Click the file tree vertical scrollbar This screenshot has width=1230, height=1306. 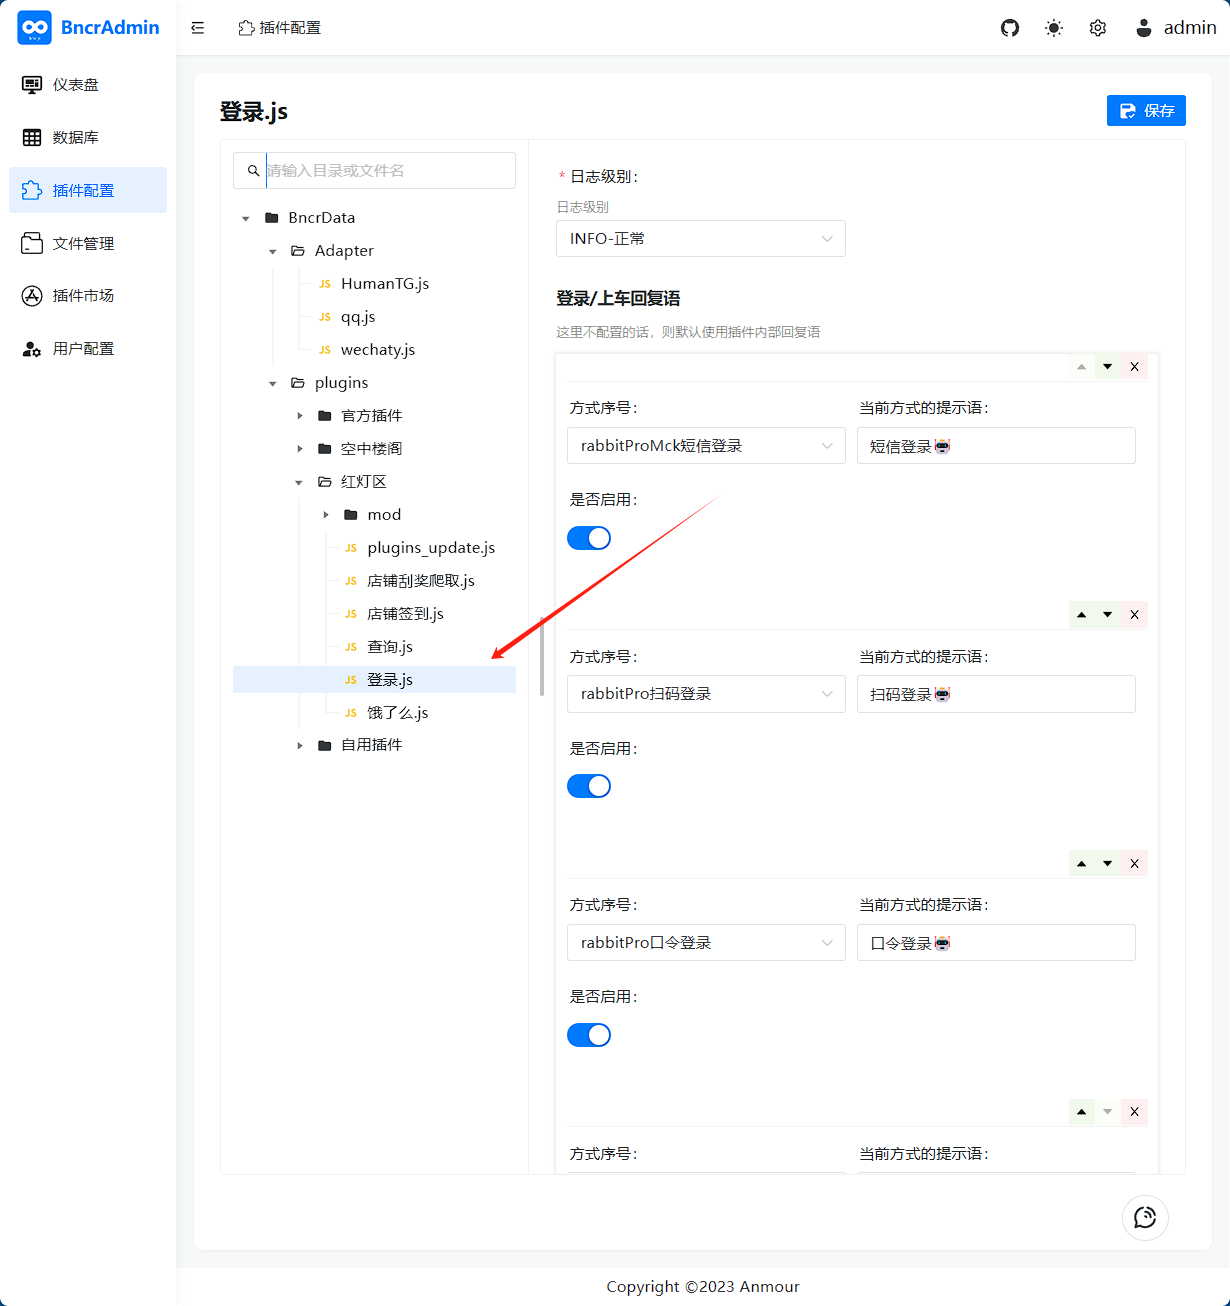click(x=542, y=655)
